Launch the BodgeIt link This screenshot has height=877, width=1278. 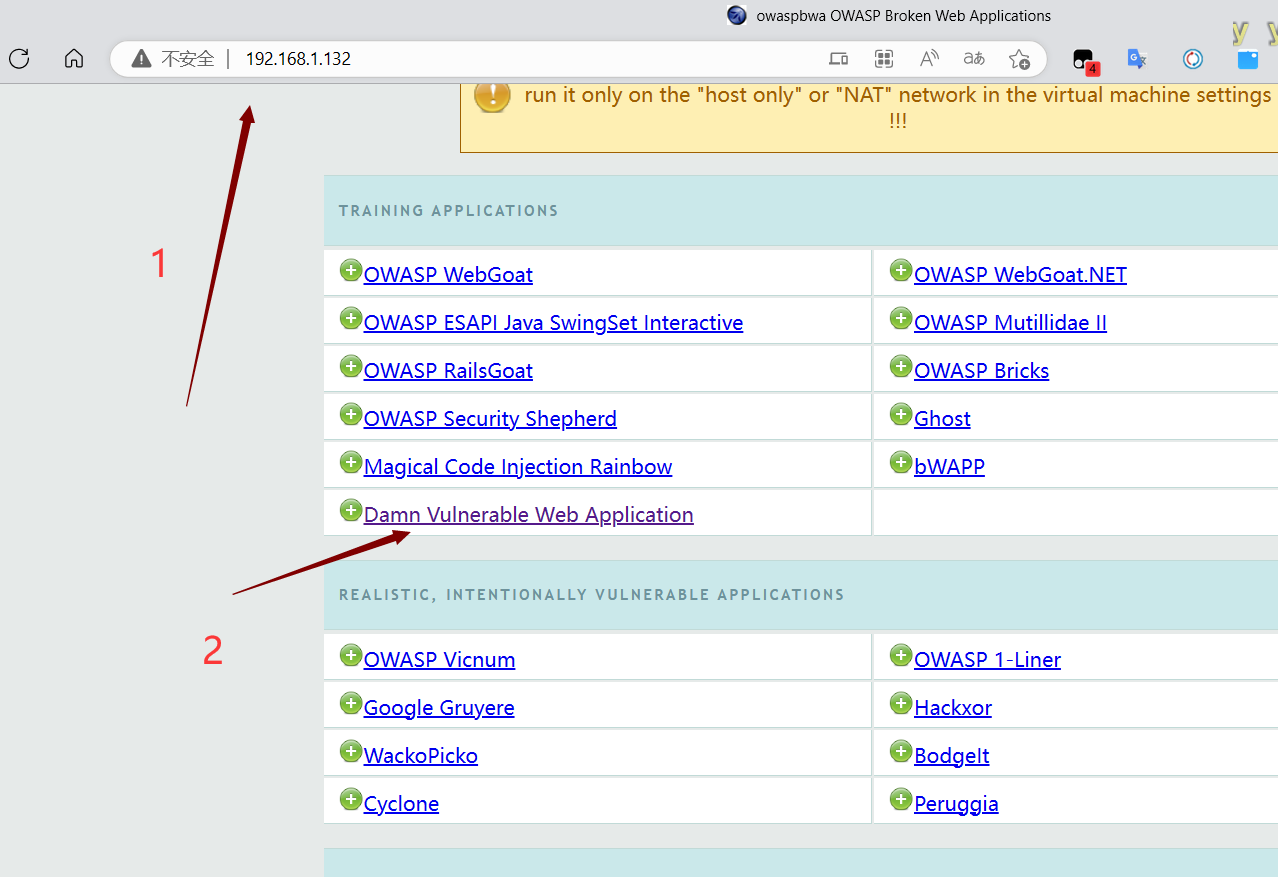pos(951,756)
